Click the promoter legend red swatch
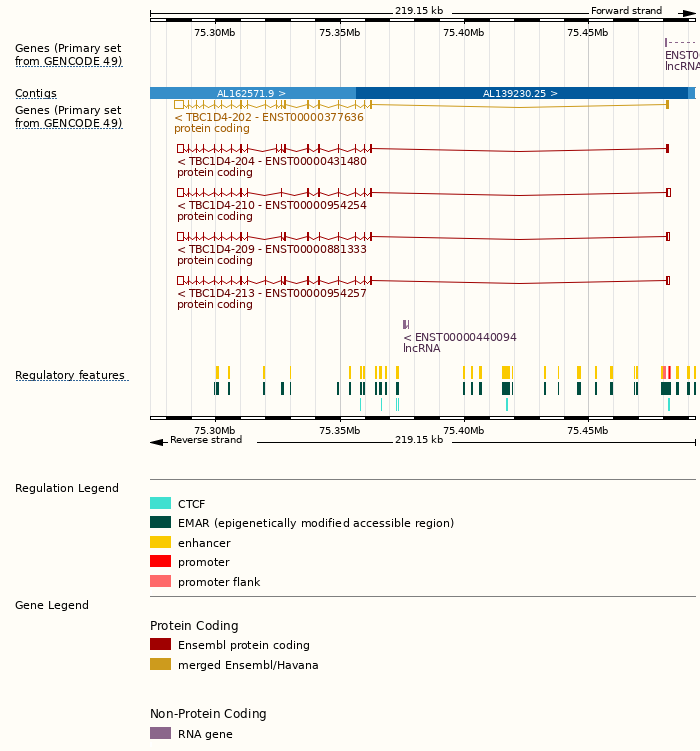This screenshot has height=751, width=700. 160,562
